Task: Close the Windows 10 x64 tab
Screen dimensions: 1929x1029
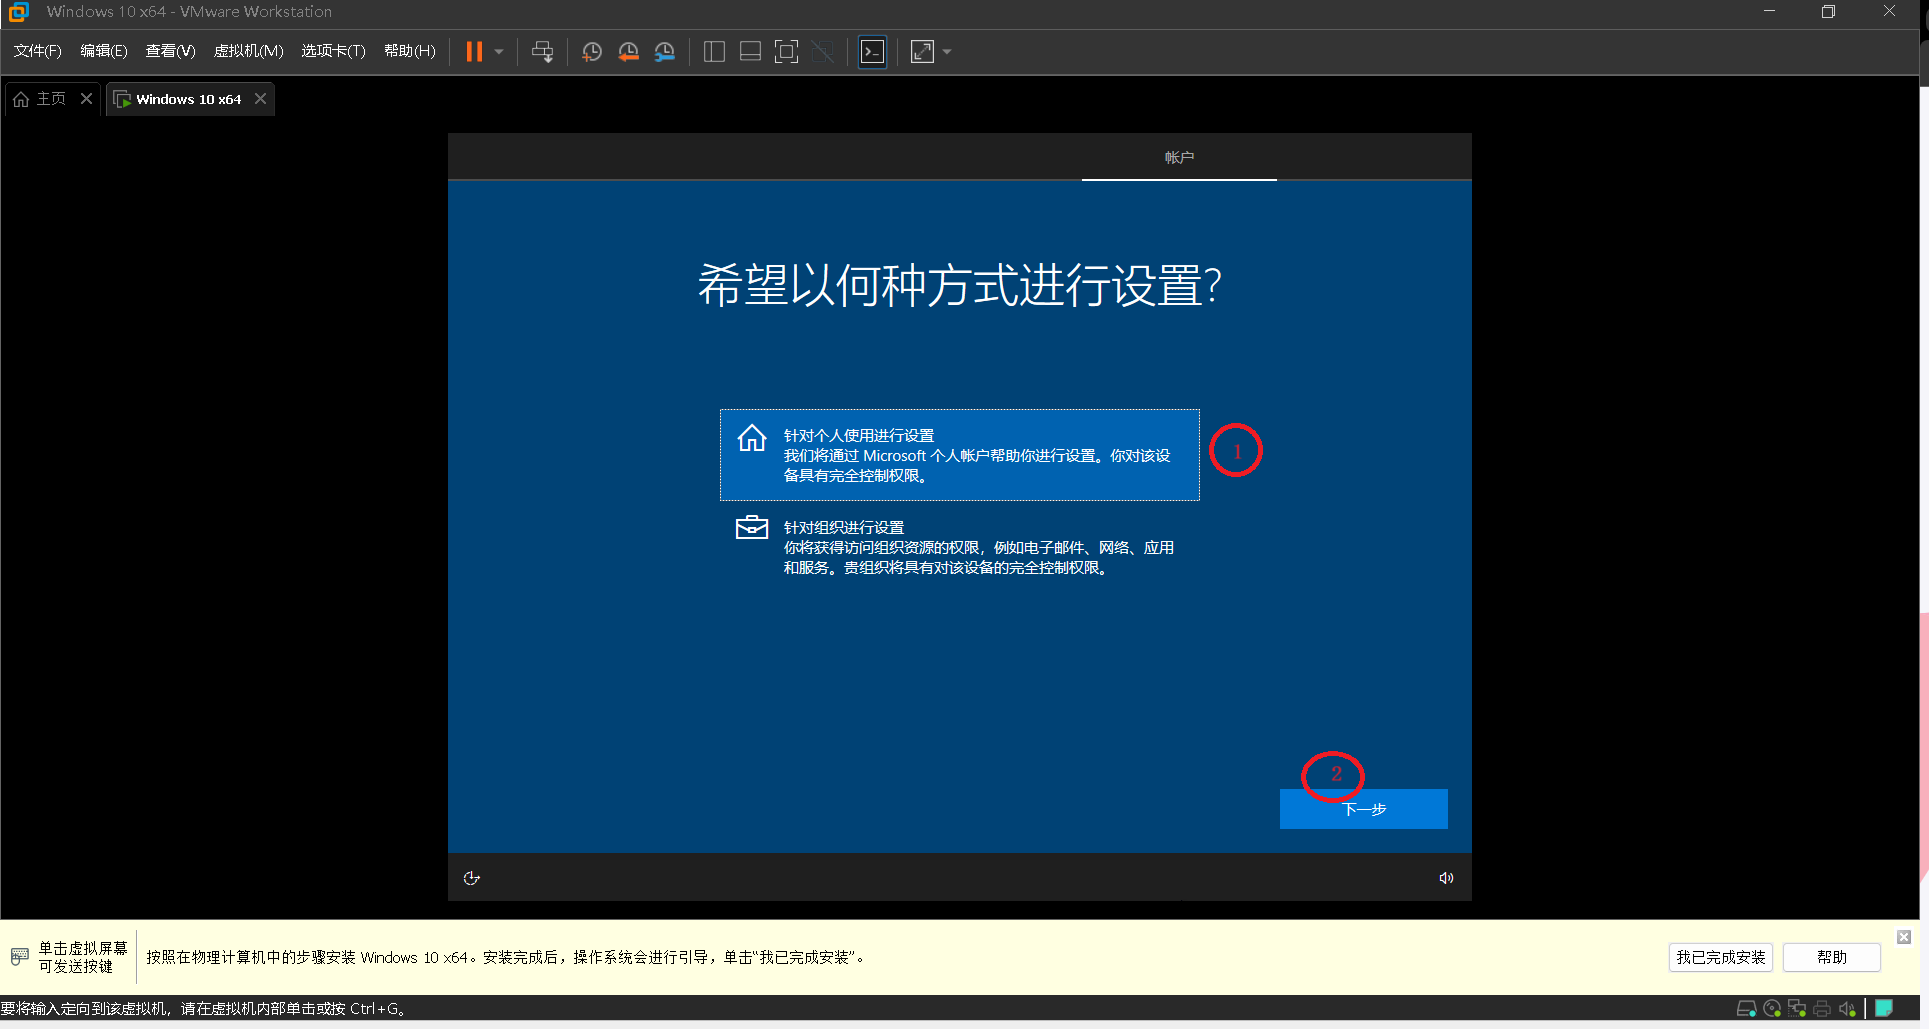Action: tap(260, 98)
